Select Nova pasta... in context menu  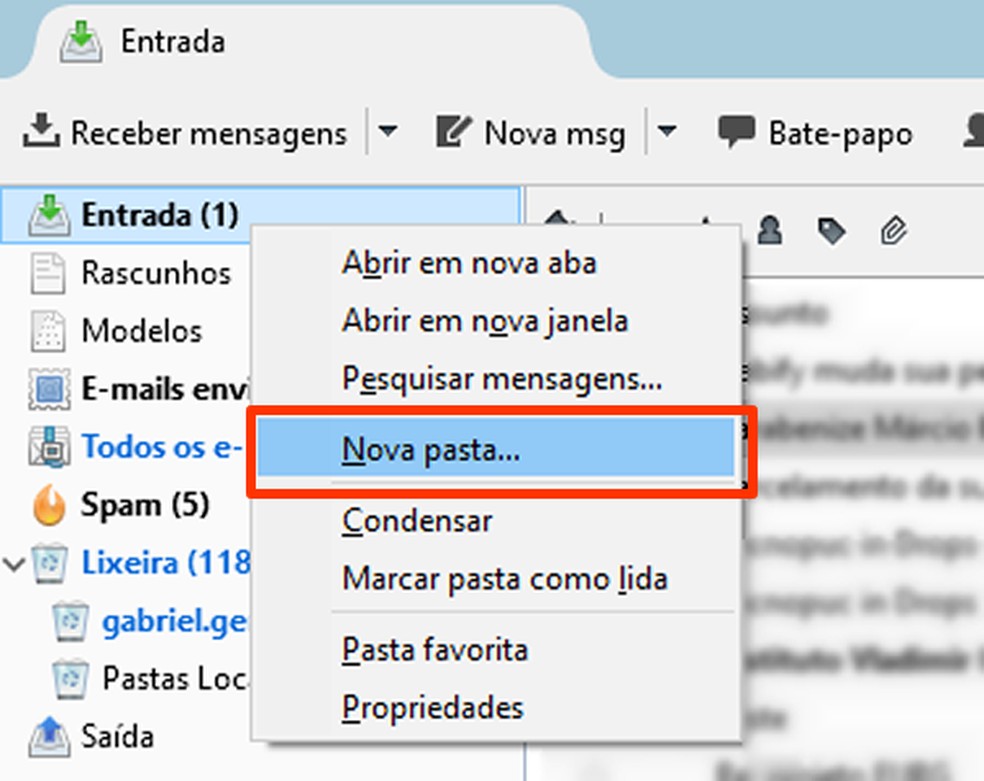[496, 449]
